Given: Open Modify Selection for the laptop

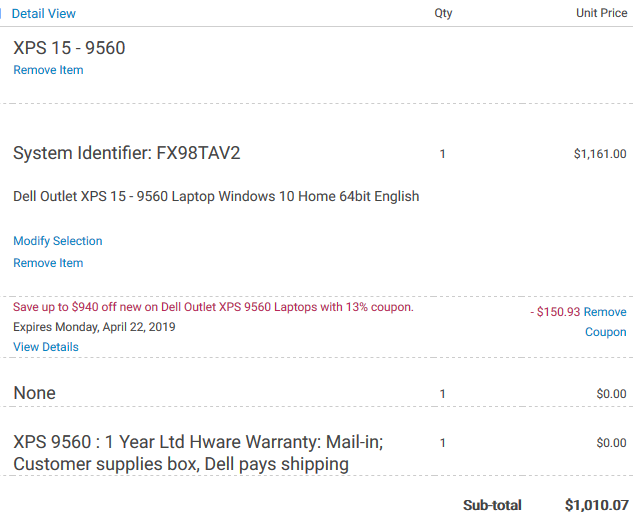Looking at the screenshot, I should click(58, 241).
